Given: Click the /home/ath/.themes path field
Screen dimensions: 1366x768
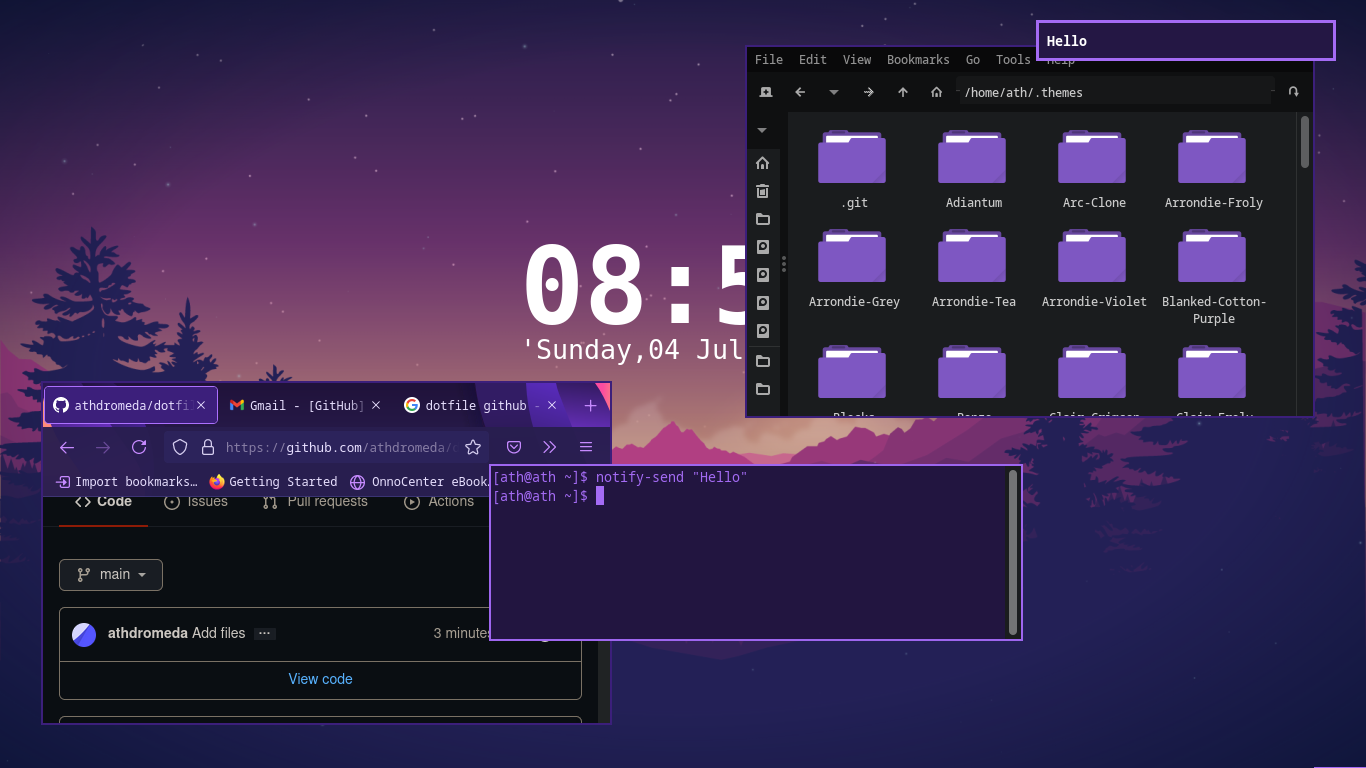Looking at the screenshot, I should coord(1115,92).
